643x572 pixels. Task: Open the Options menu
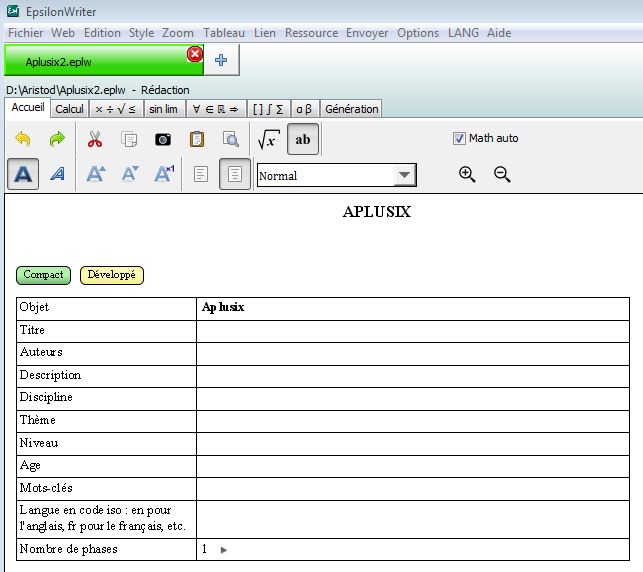tap(418, 33)
